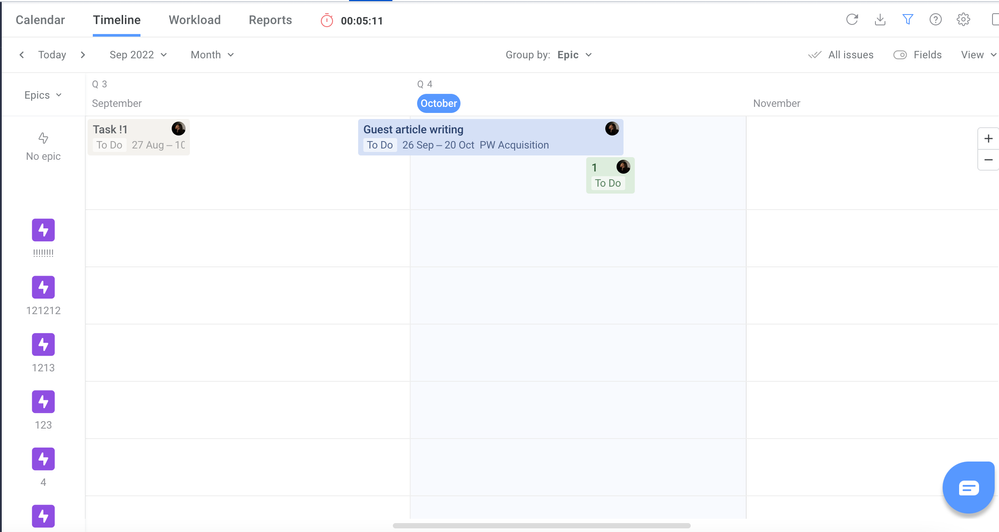Image resolution: width=999 pixels, height=532 pixels.
Task: Click the assignee avatar on Guest article writing
Action: pyautogui.click(x=612, y=129)
